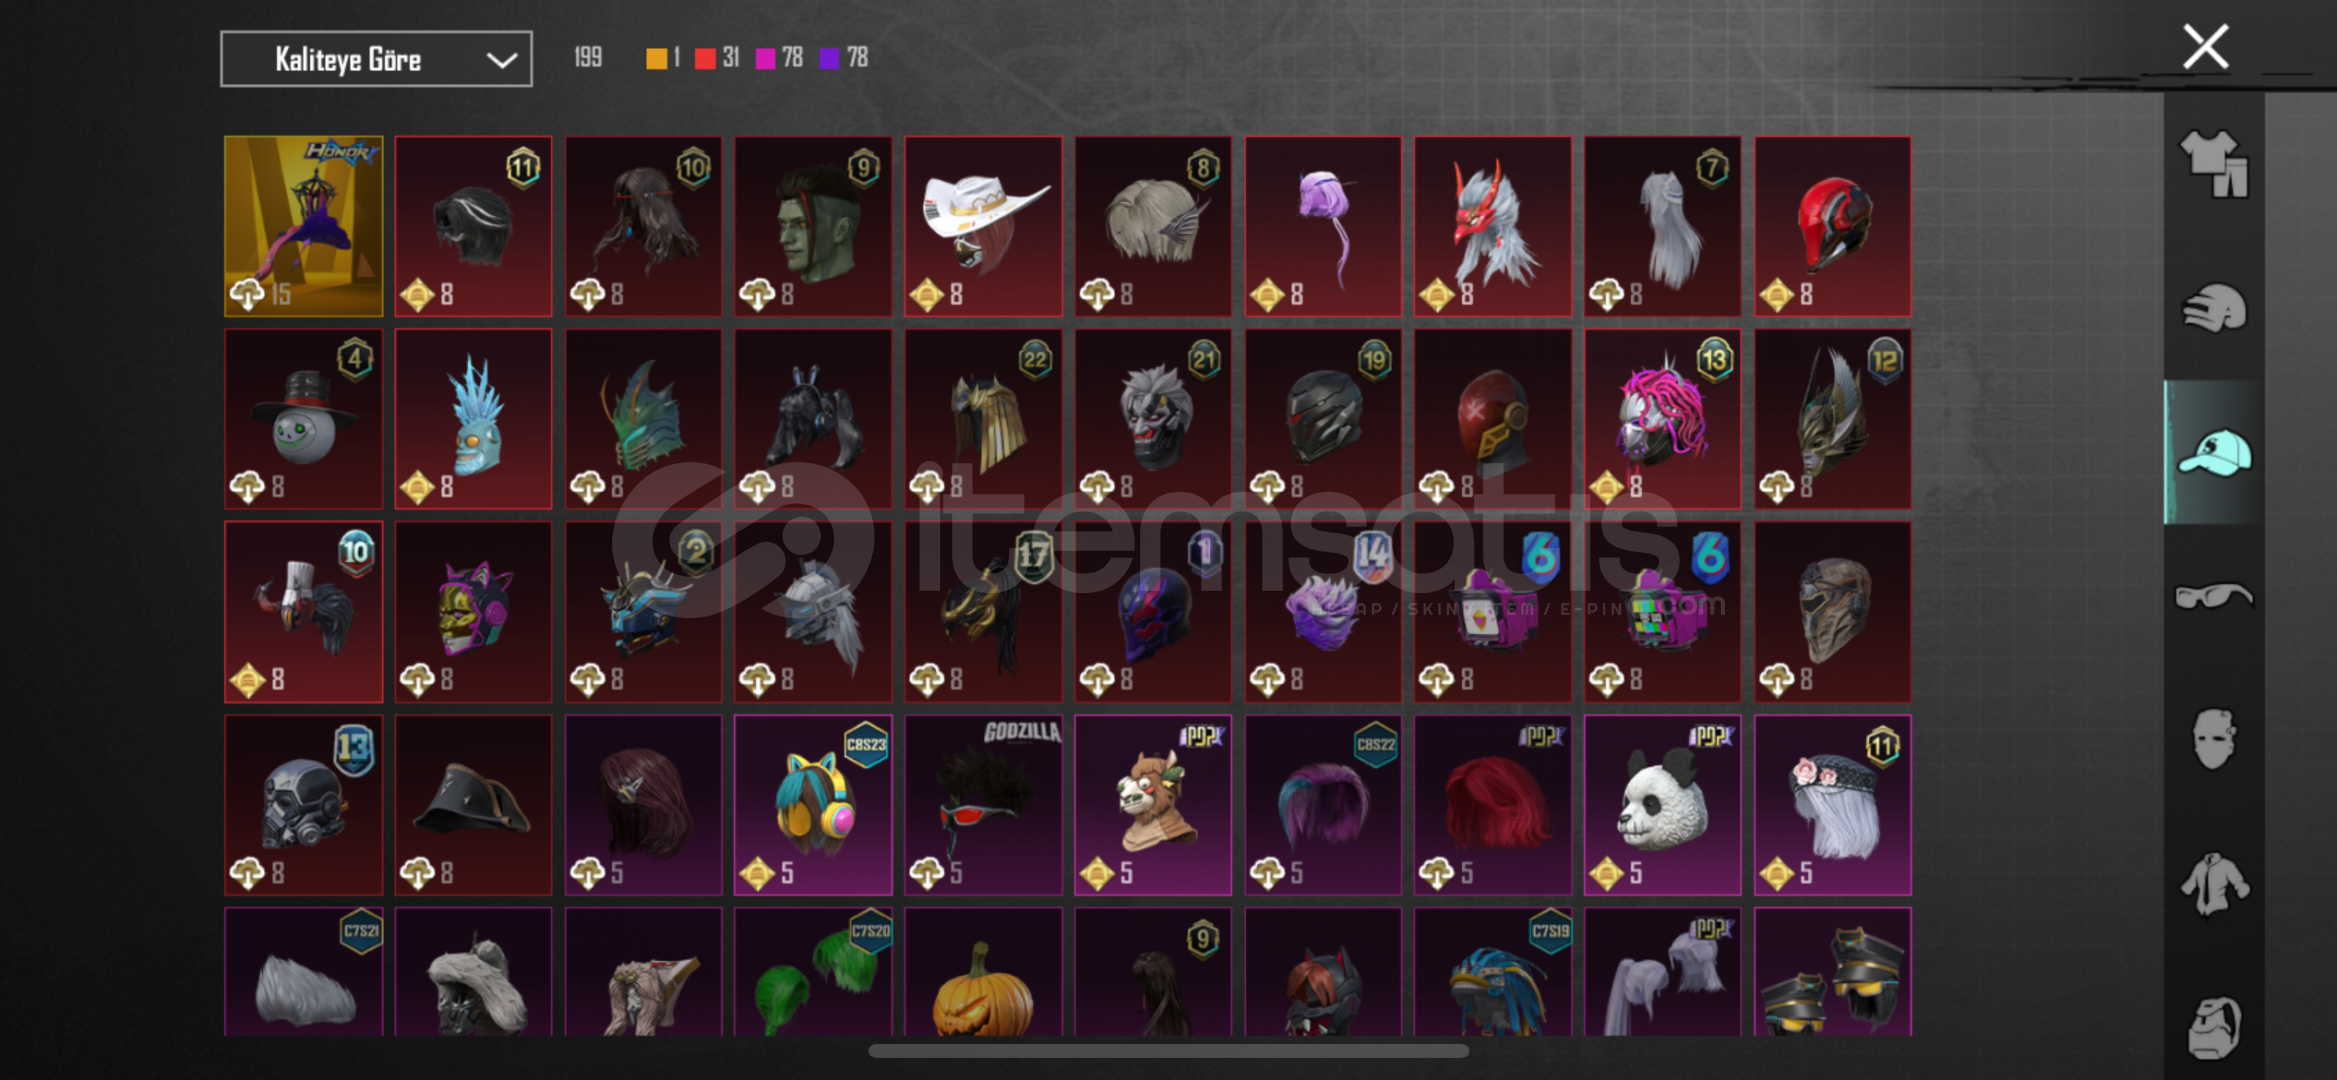Click the dropdown chevron arrow
The height and width of the screenshot is (1080, 2337).
pos(501,60)
